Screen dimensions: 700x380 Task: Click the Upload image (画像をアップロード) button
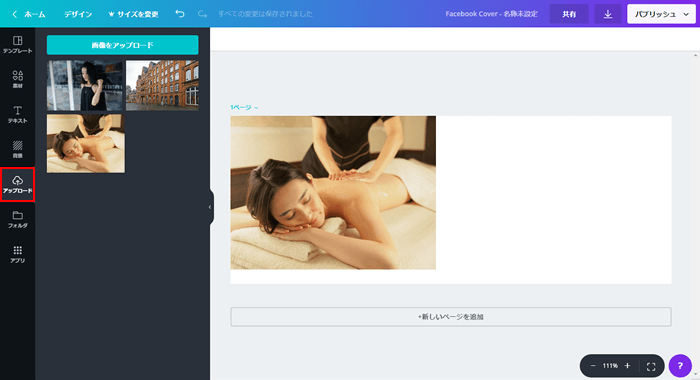[122, 45]
